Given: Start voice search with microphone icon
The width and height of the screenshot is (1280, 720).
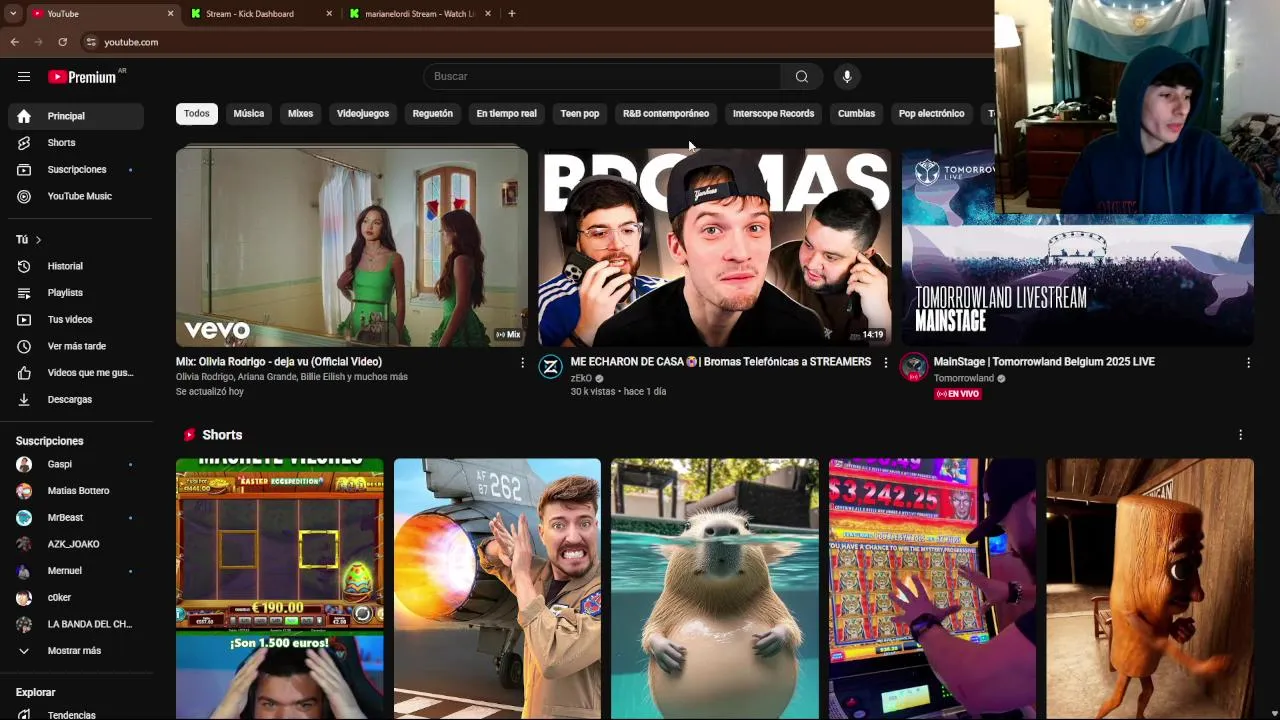Looking at the screenshot, I should pyautogui.click(x=847, y=76).
